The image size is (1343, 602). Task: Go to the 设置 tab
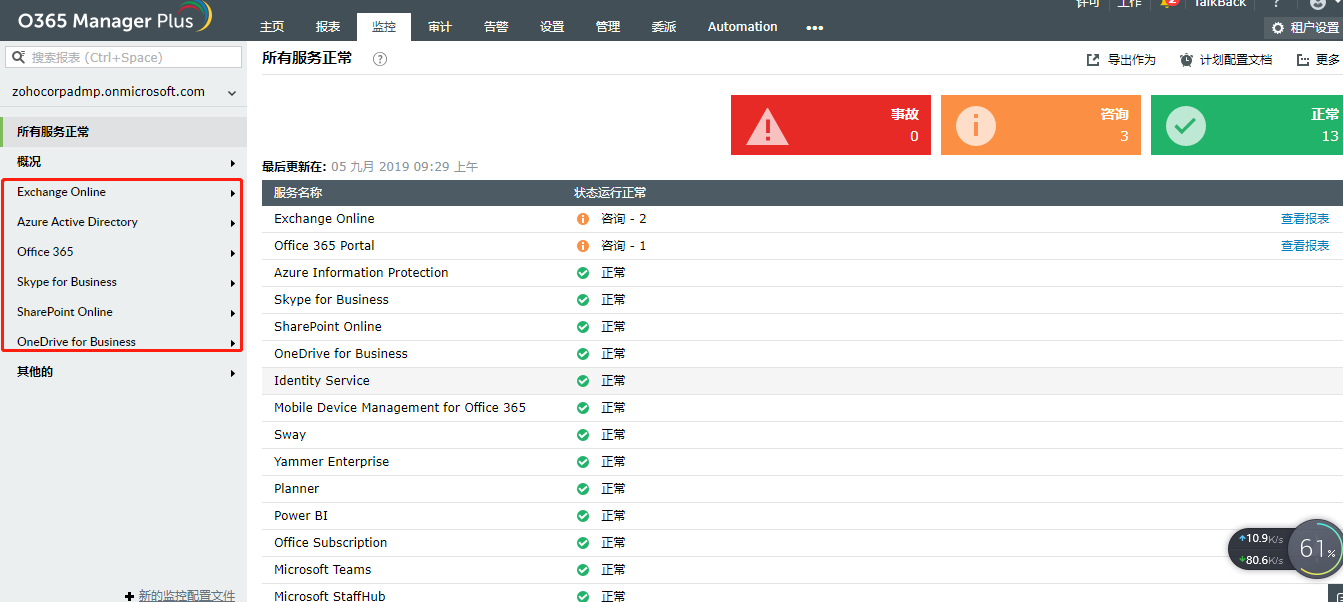(552, 27)
